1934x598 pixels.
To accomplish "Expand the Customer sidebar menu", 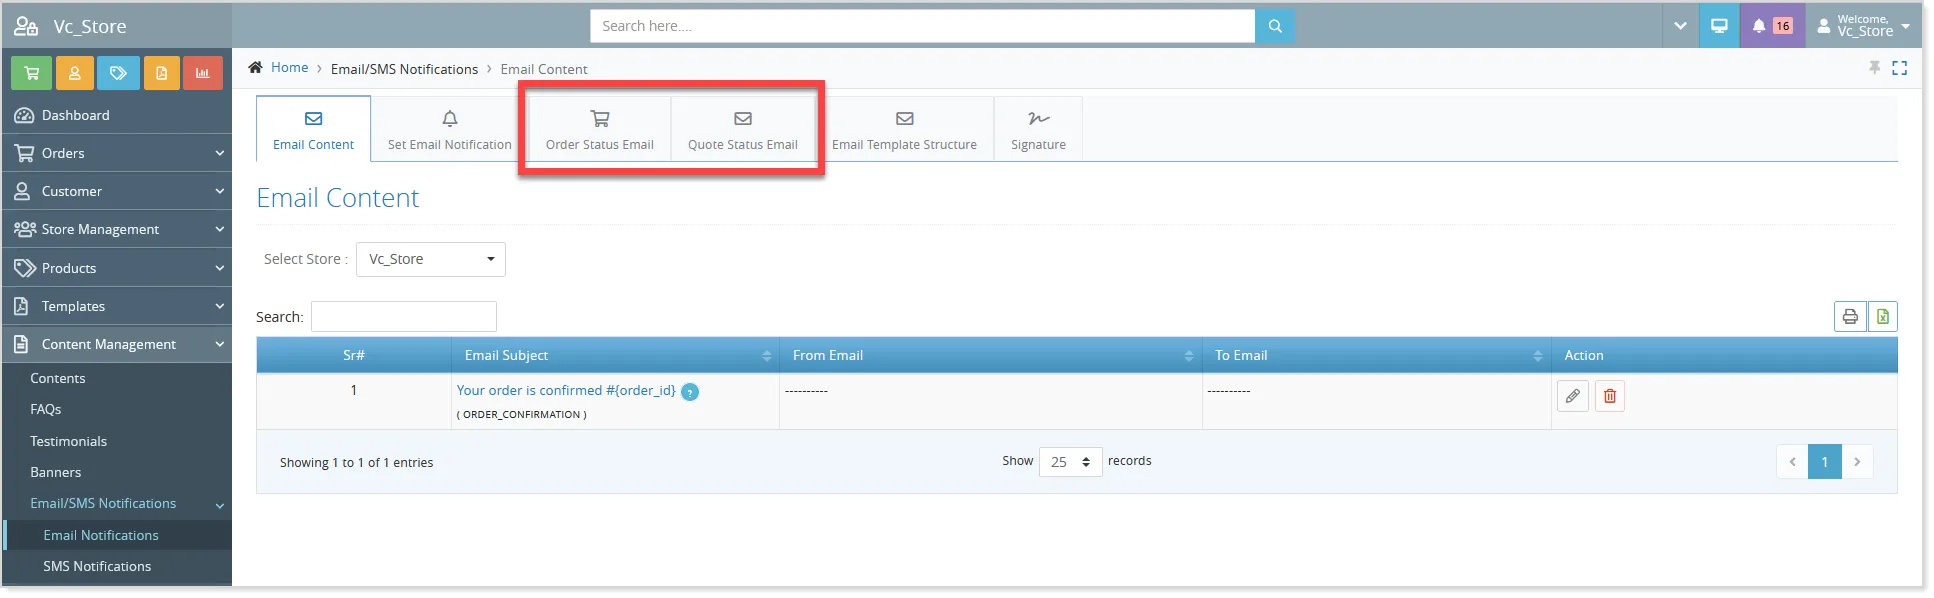I will tap(117, 191).
